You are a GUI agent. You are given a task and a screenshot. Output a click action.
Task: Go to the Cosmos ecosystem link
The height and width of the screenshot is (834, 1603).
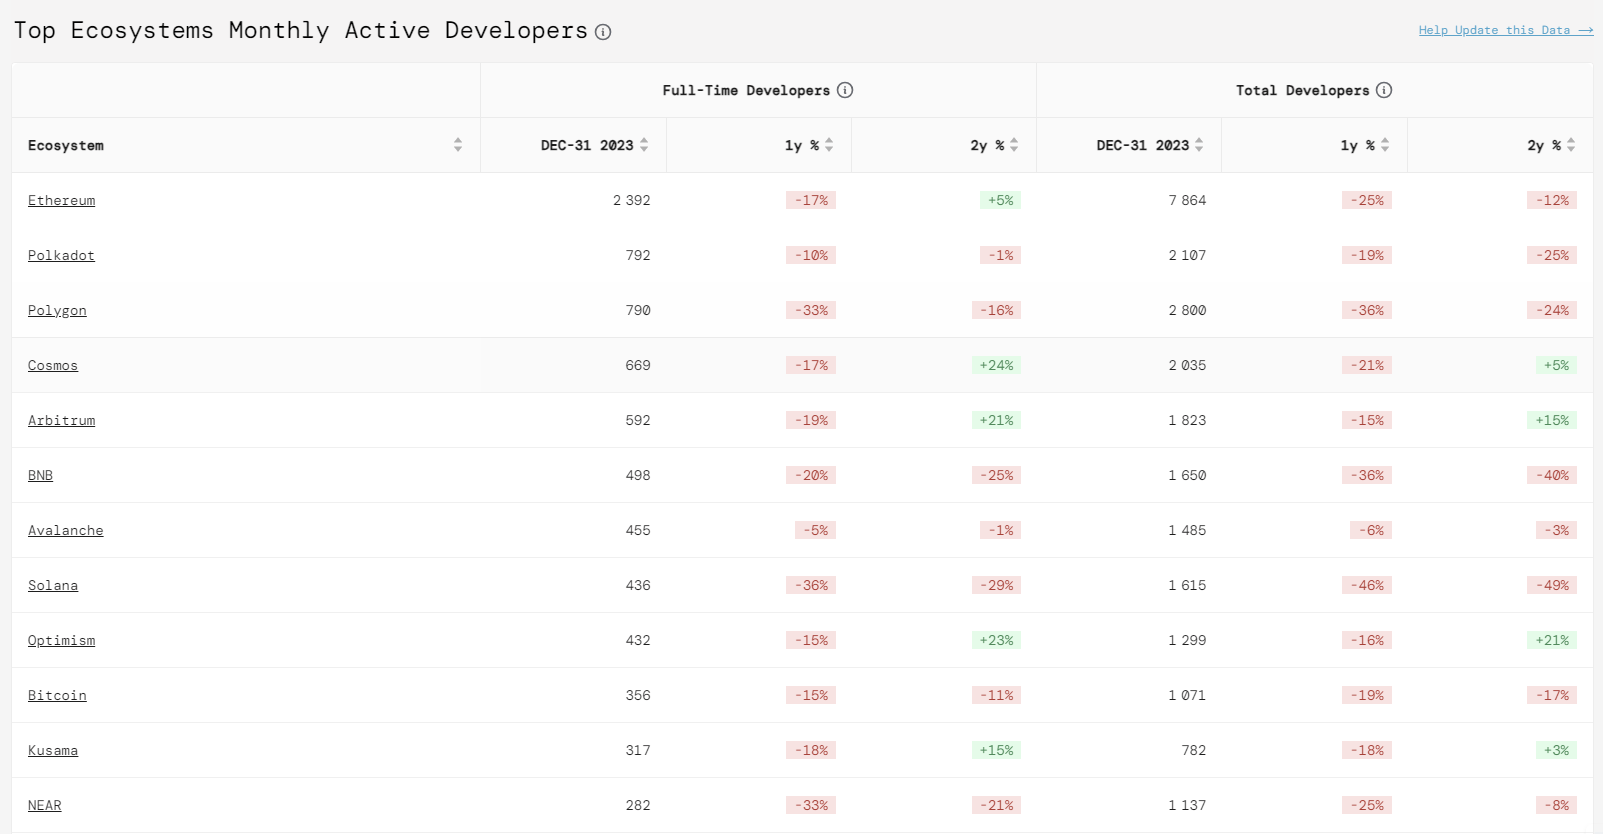[53, 365]
